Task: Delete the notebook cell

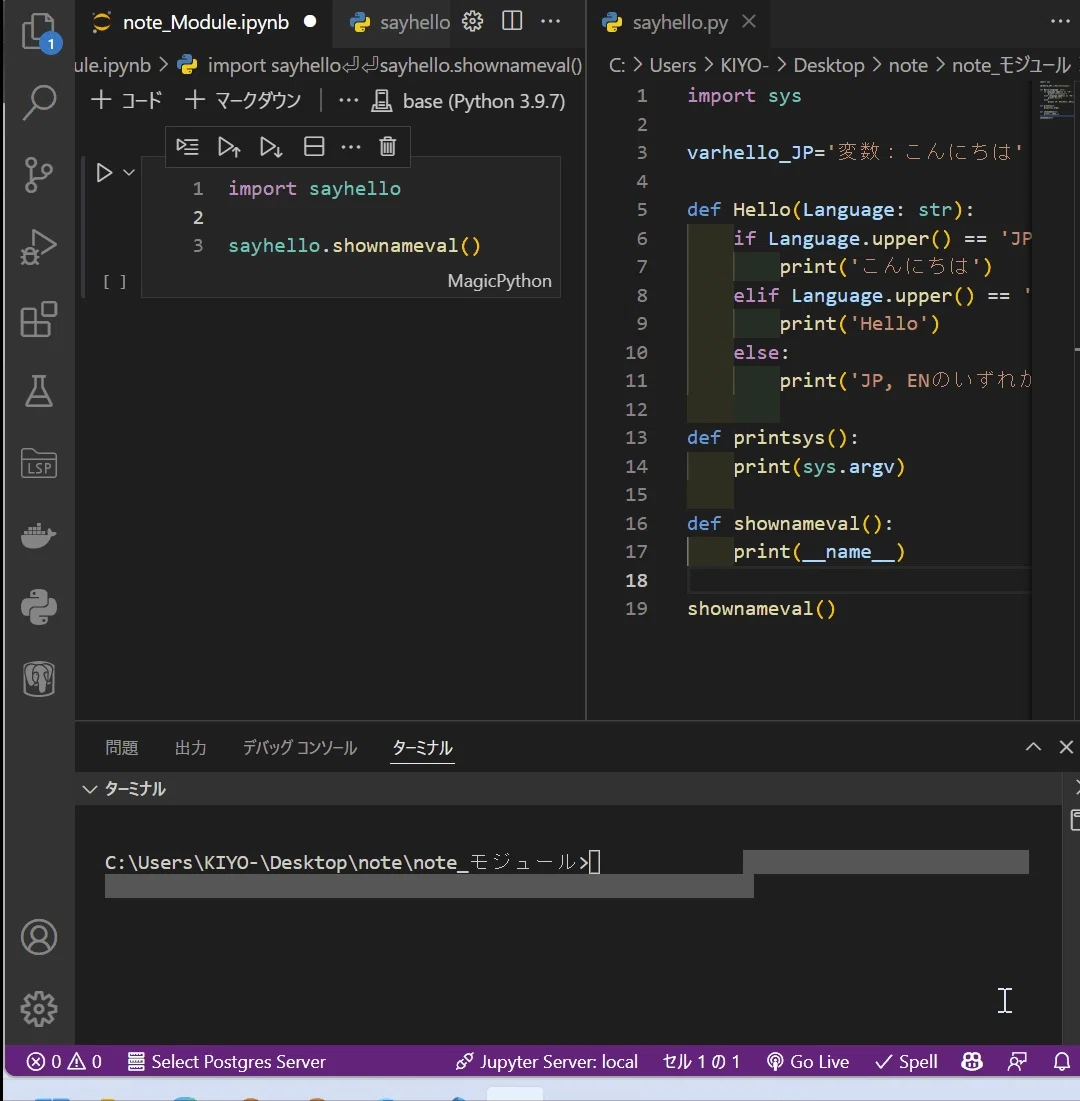Action: tap(388, 147)
